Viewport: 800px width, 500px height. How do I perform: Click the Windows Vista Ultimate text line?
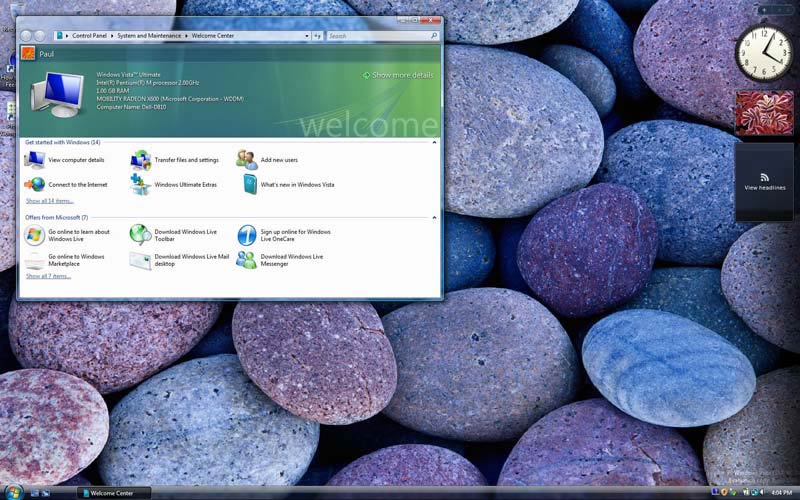[129, 74]
